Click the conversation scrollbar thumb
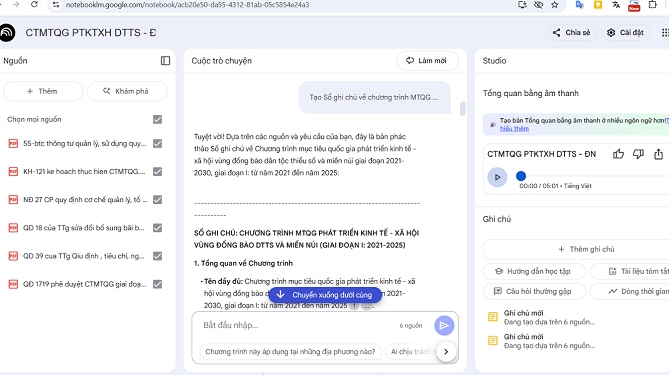Image resolution: width=669 pixels, height=375 pixels. 462,108
